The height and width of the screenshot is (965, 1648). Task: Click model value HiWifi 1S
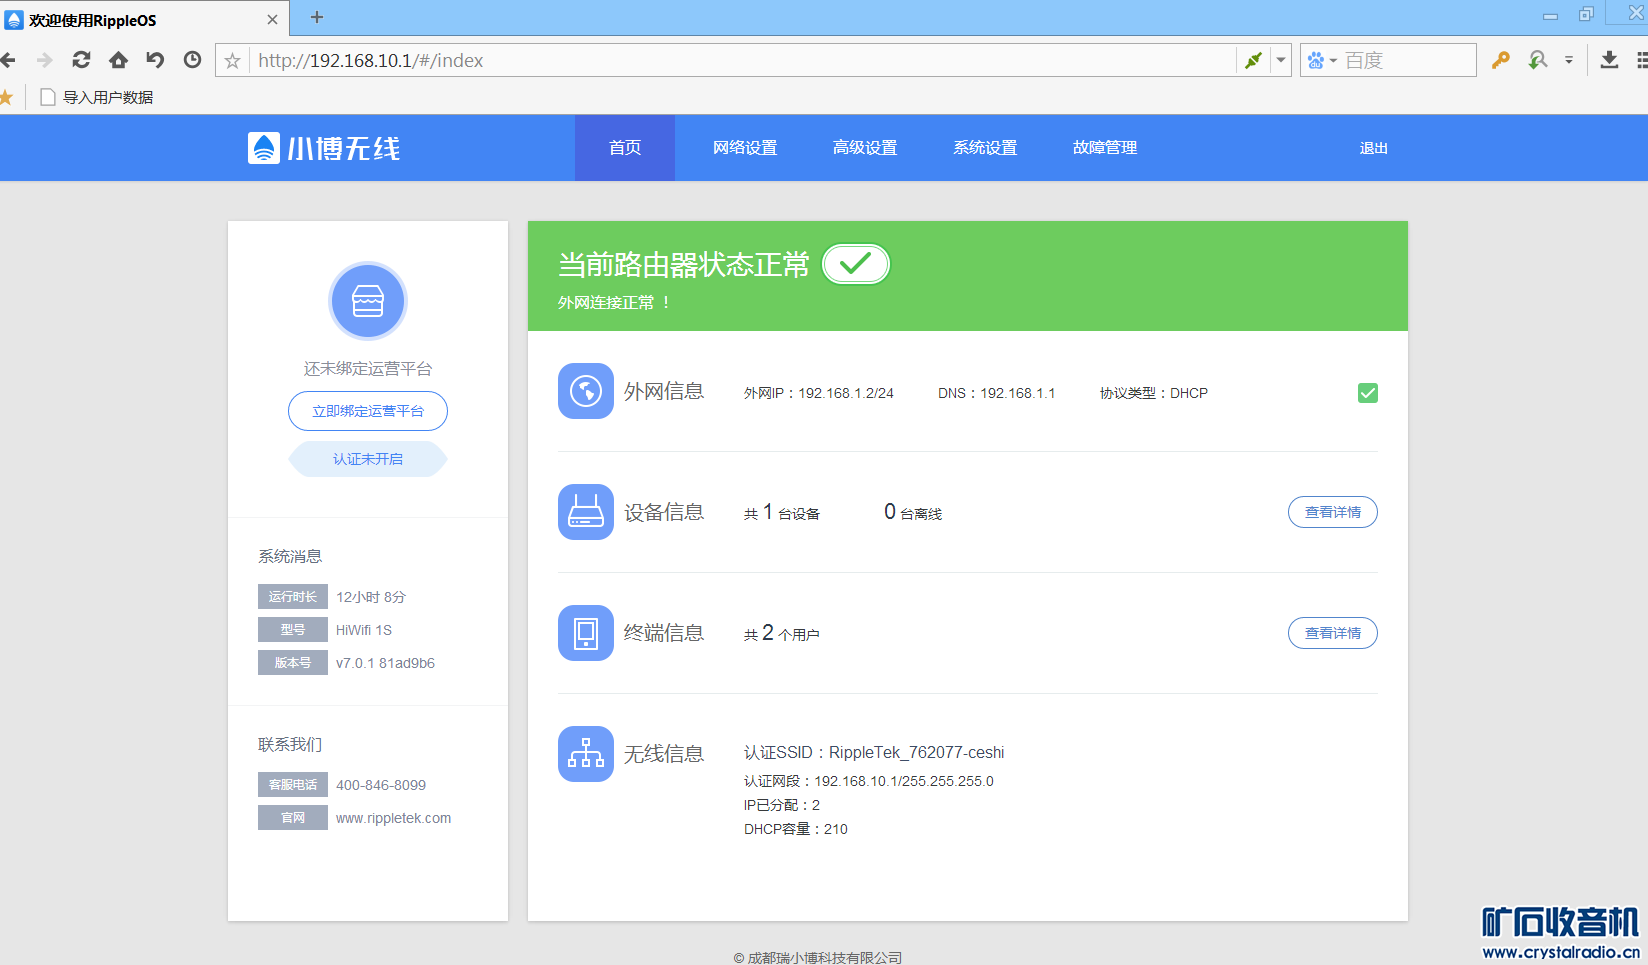pyautogui.click(x=364, y=630)
